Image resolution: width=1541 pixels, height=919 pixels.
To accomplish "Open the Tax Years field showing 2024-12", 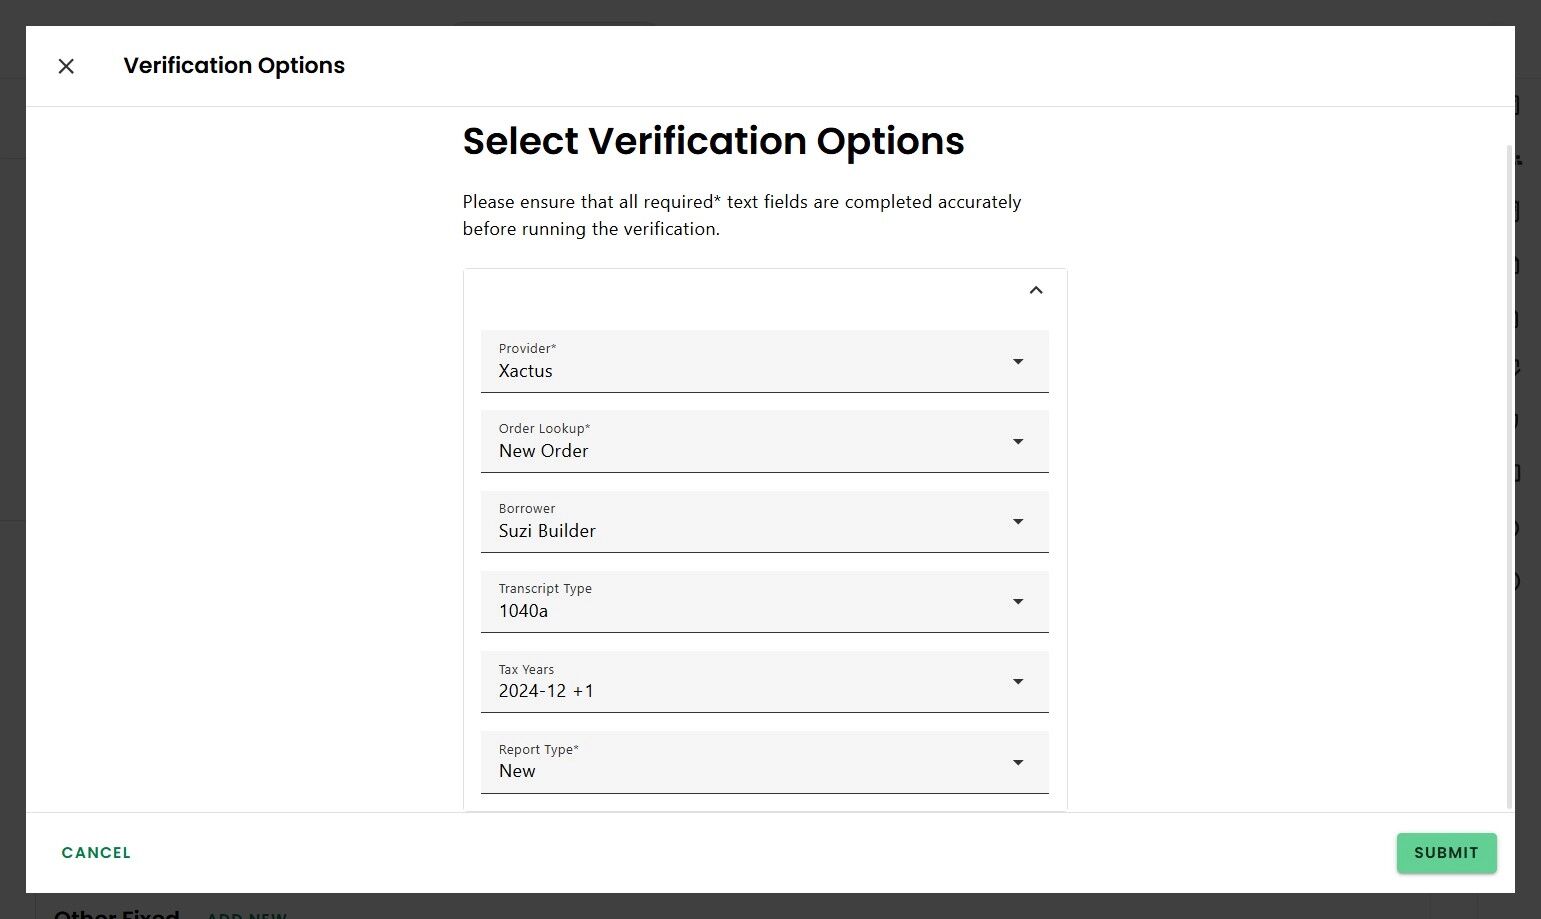I will pos(740,682).
